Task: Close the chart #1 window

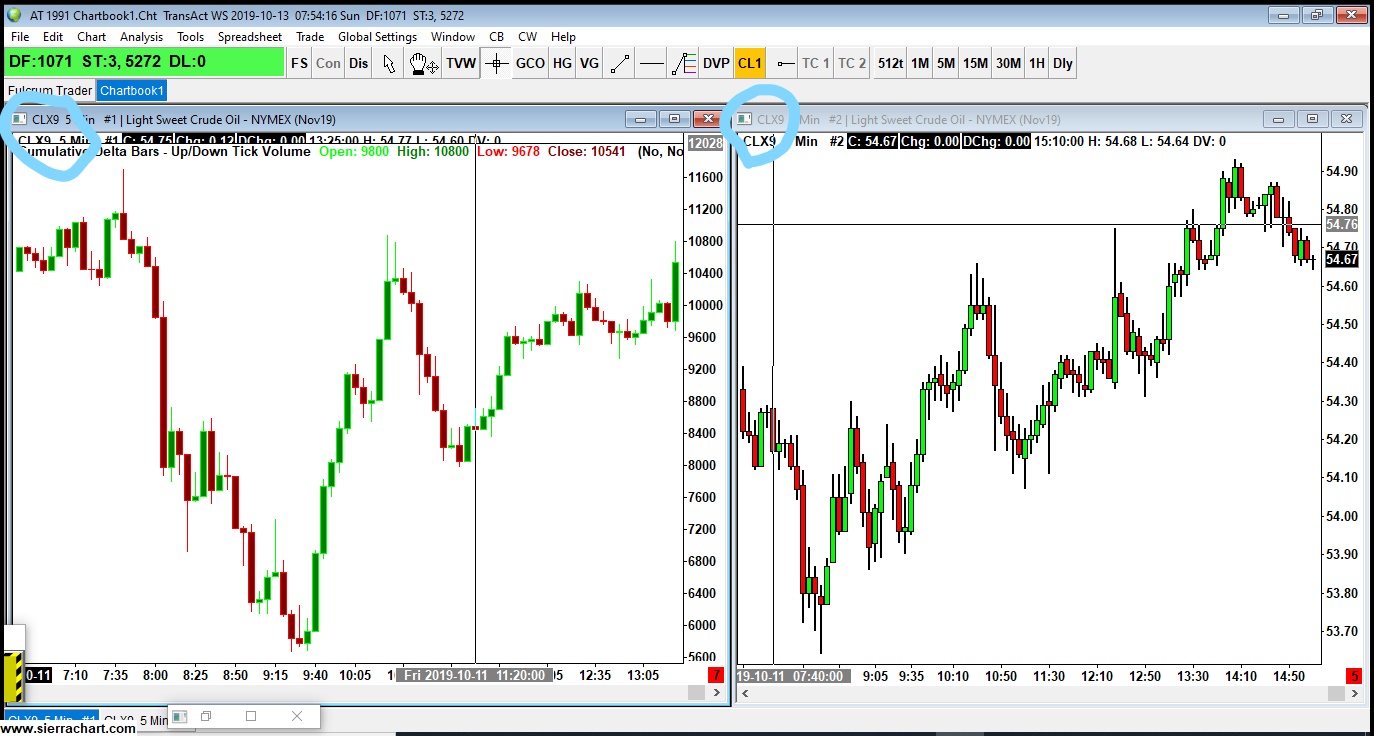Action: 708,119
